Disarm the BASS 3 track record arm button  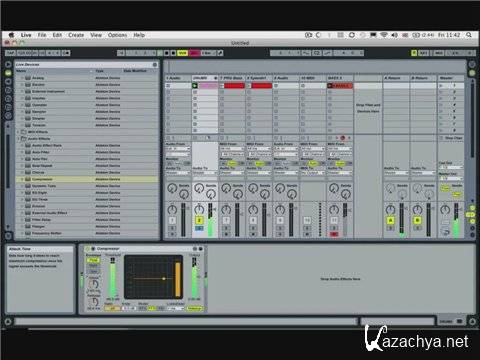point(334,234)
